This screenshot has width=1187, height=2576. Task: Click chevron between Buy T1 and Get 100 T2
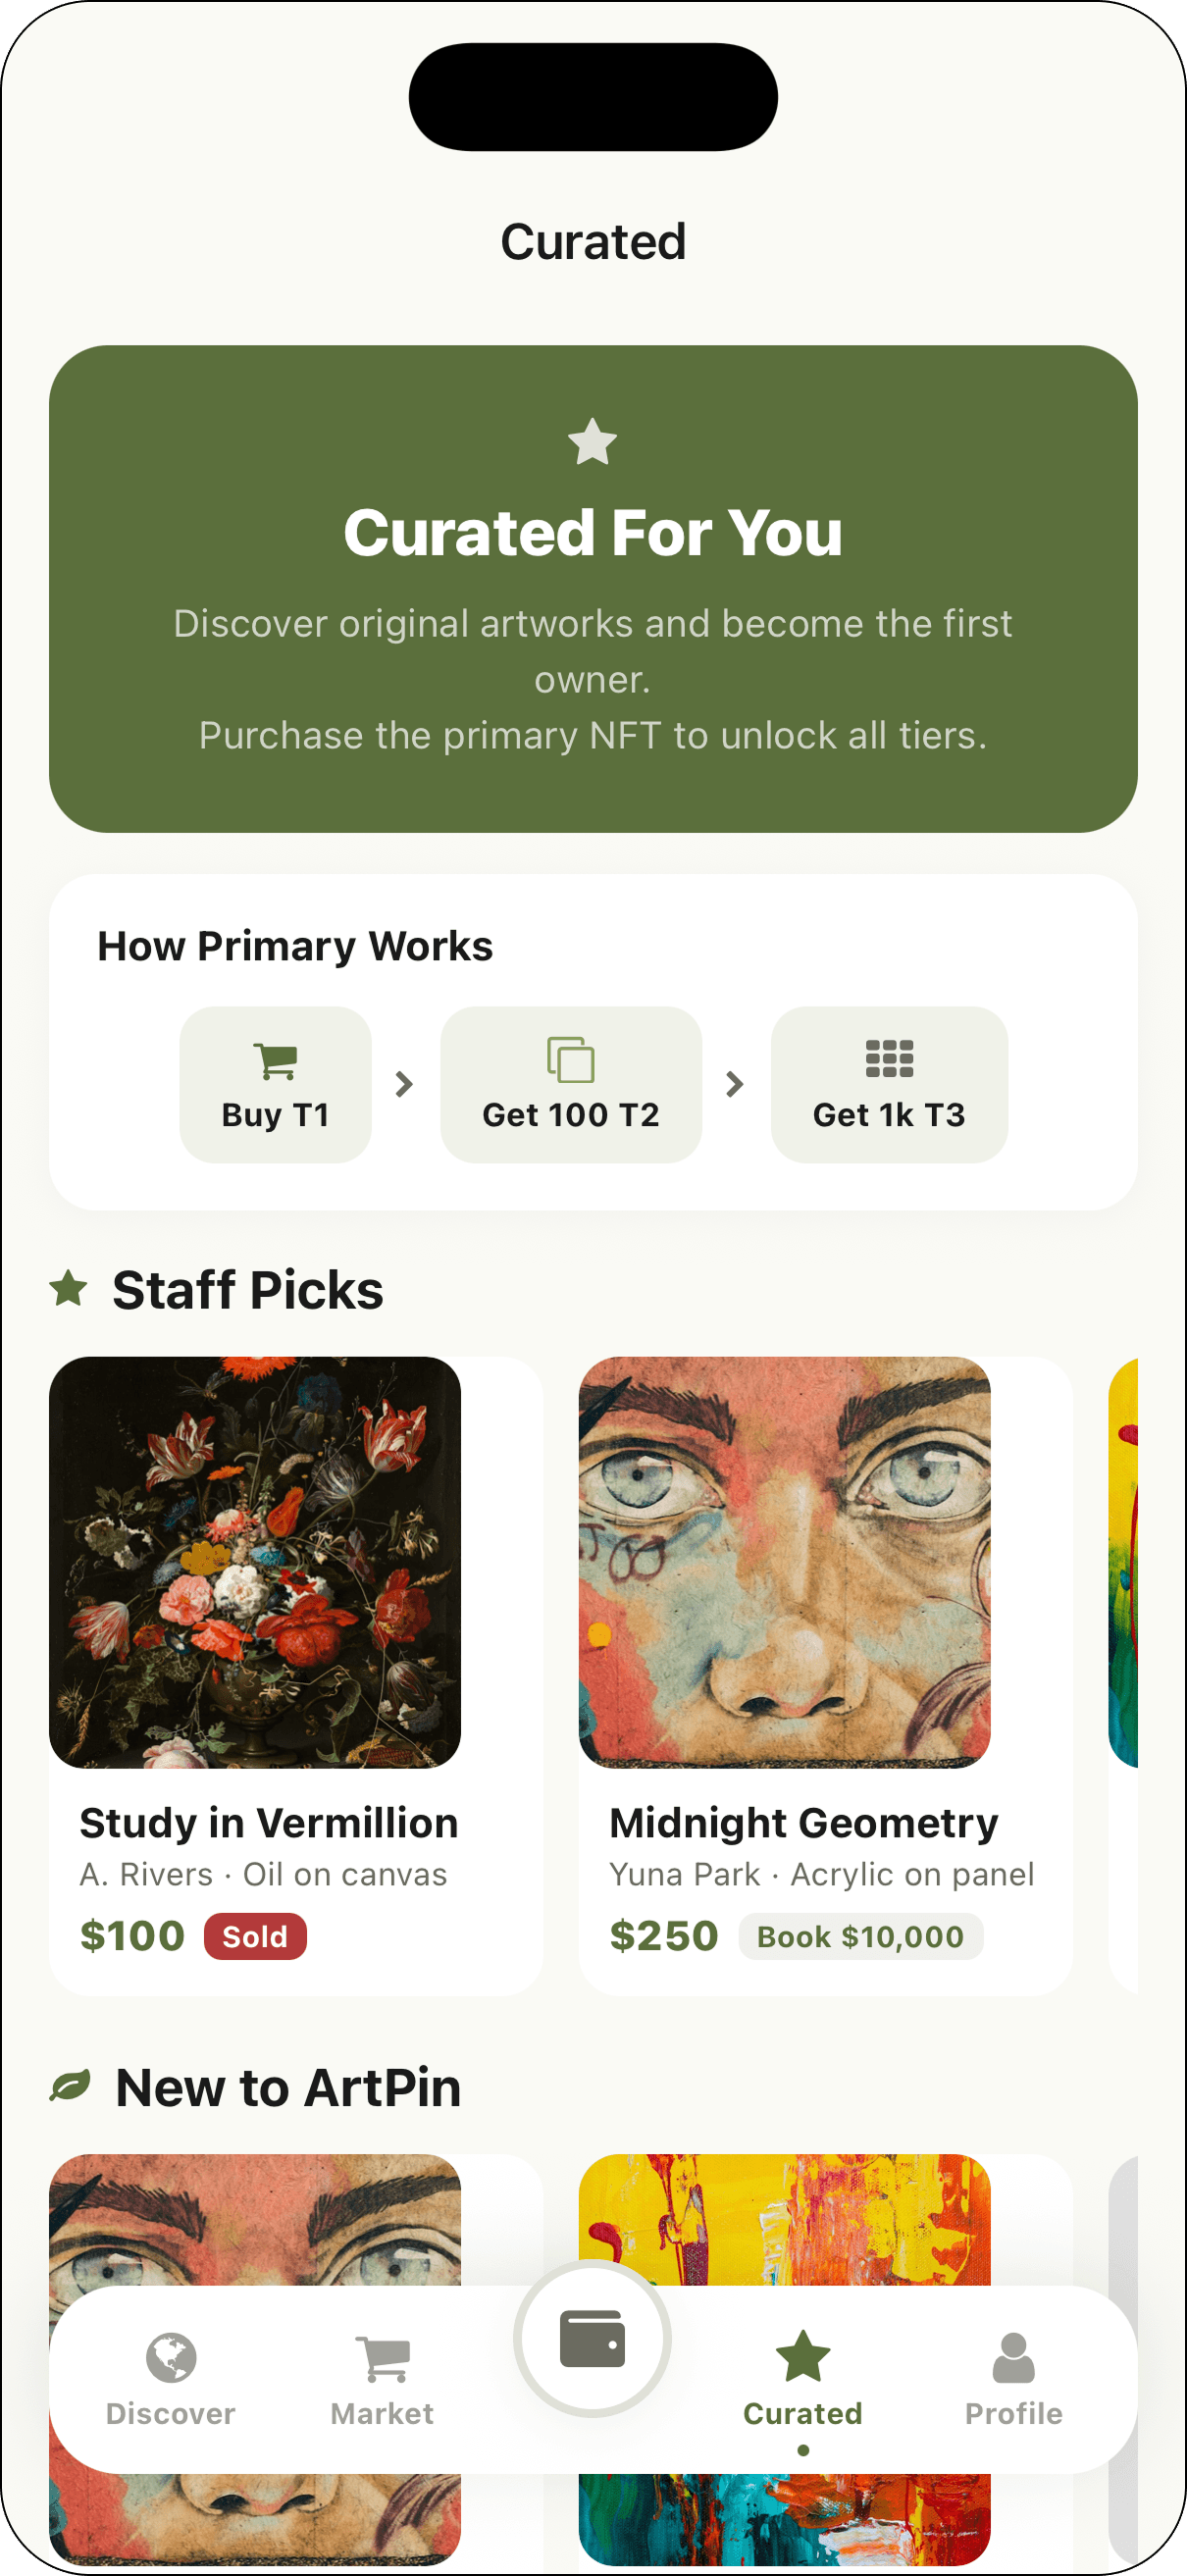(x=404, y=1084)
